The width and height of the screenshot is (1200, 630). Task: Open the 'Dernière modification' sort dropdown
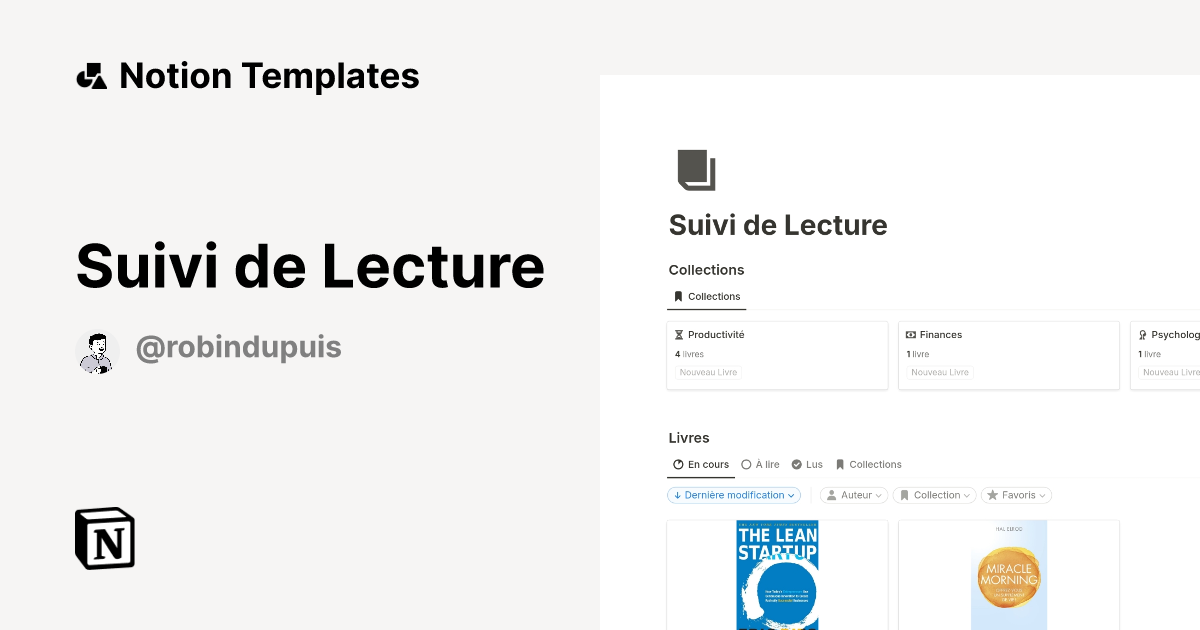click(734, 494)
